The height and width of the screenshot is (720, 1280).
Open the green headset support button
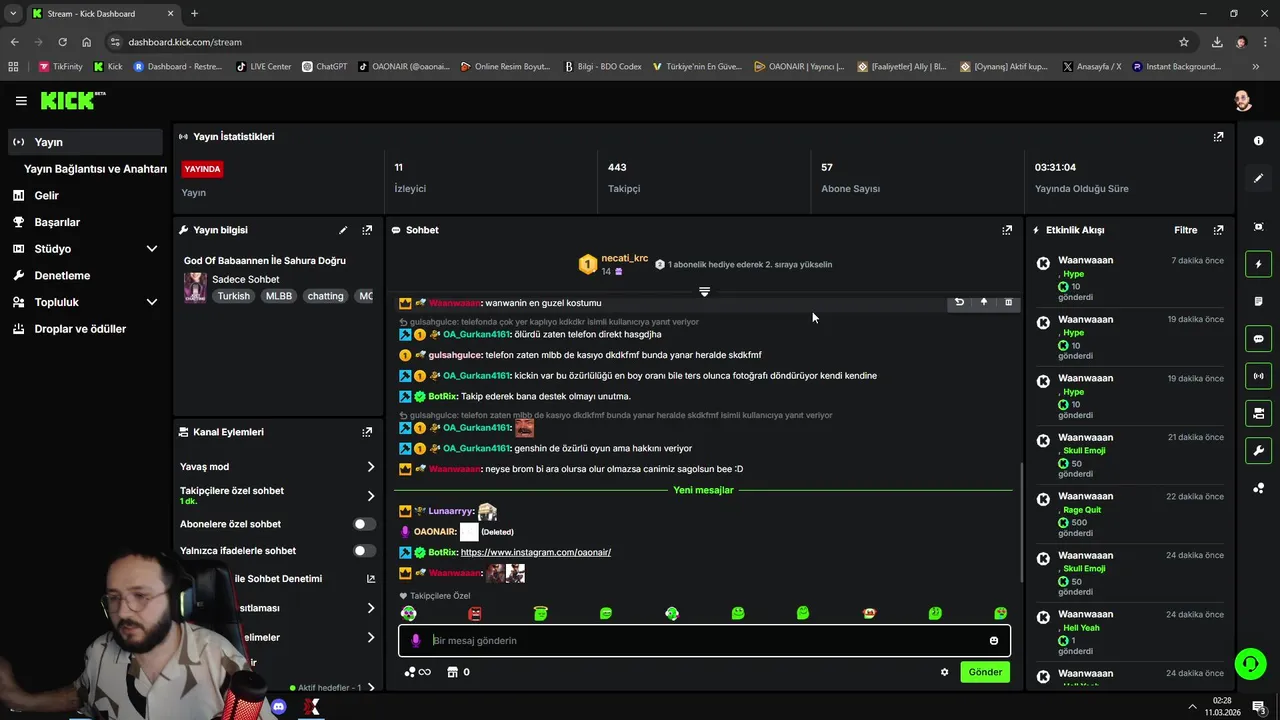click(x=1249, y=663)
